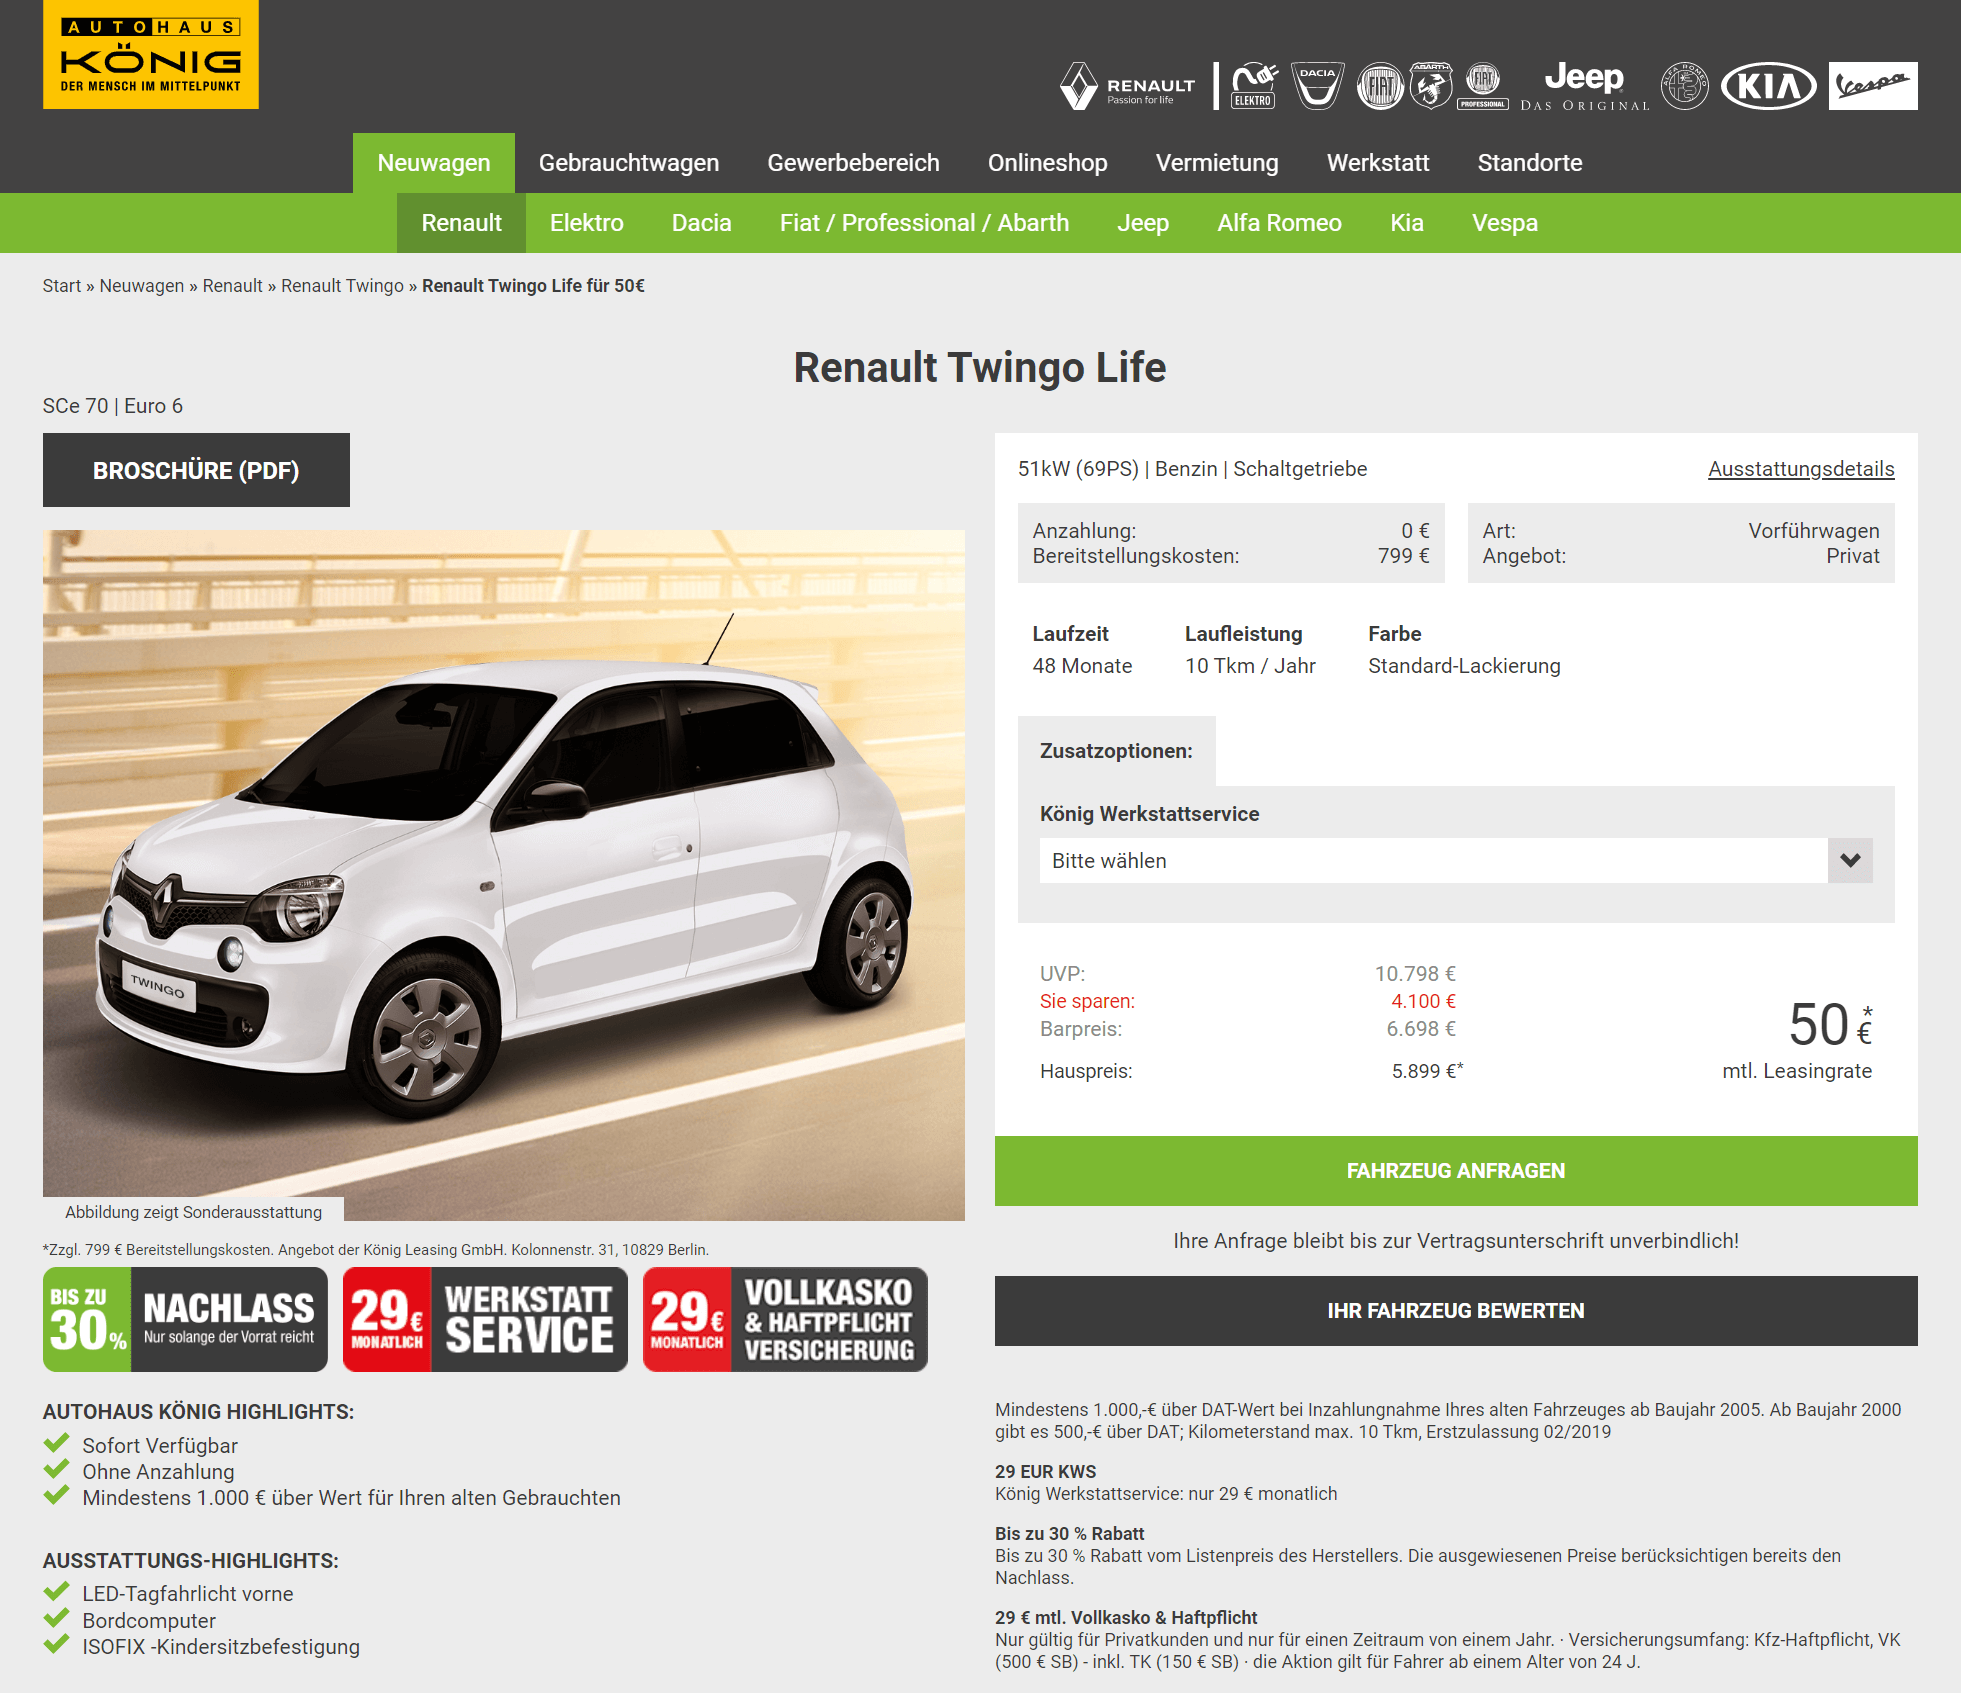Click the 'Standard-Lackierung' Farbe value

click(x=1464, y=666)
